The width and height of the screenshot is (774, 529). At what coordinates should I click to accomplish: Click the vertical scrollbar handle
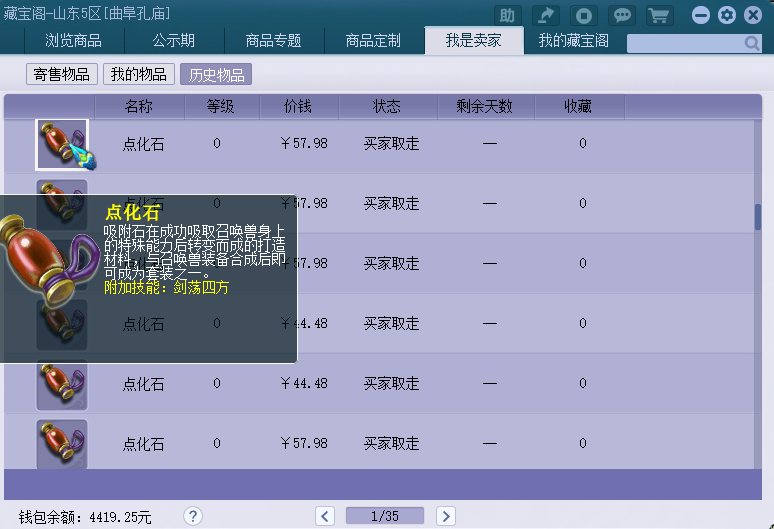pos(758,217)
